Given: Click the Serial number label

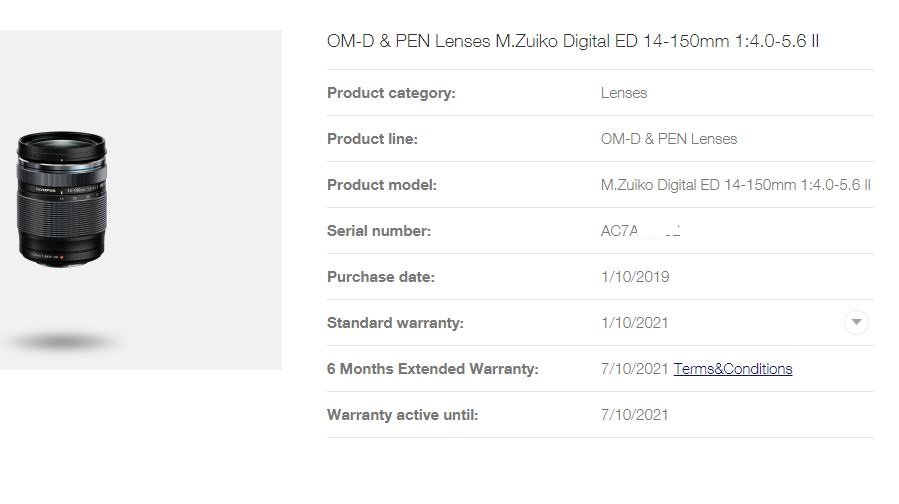Looking at the screenshot, I should pyautogui.click(x=379, y=230).
